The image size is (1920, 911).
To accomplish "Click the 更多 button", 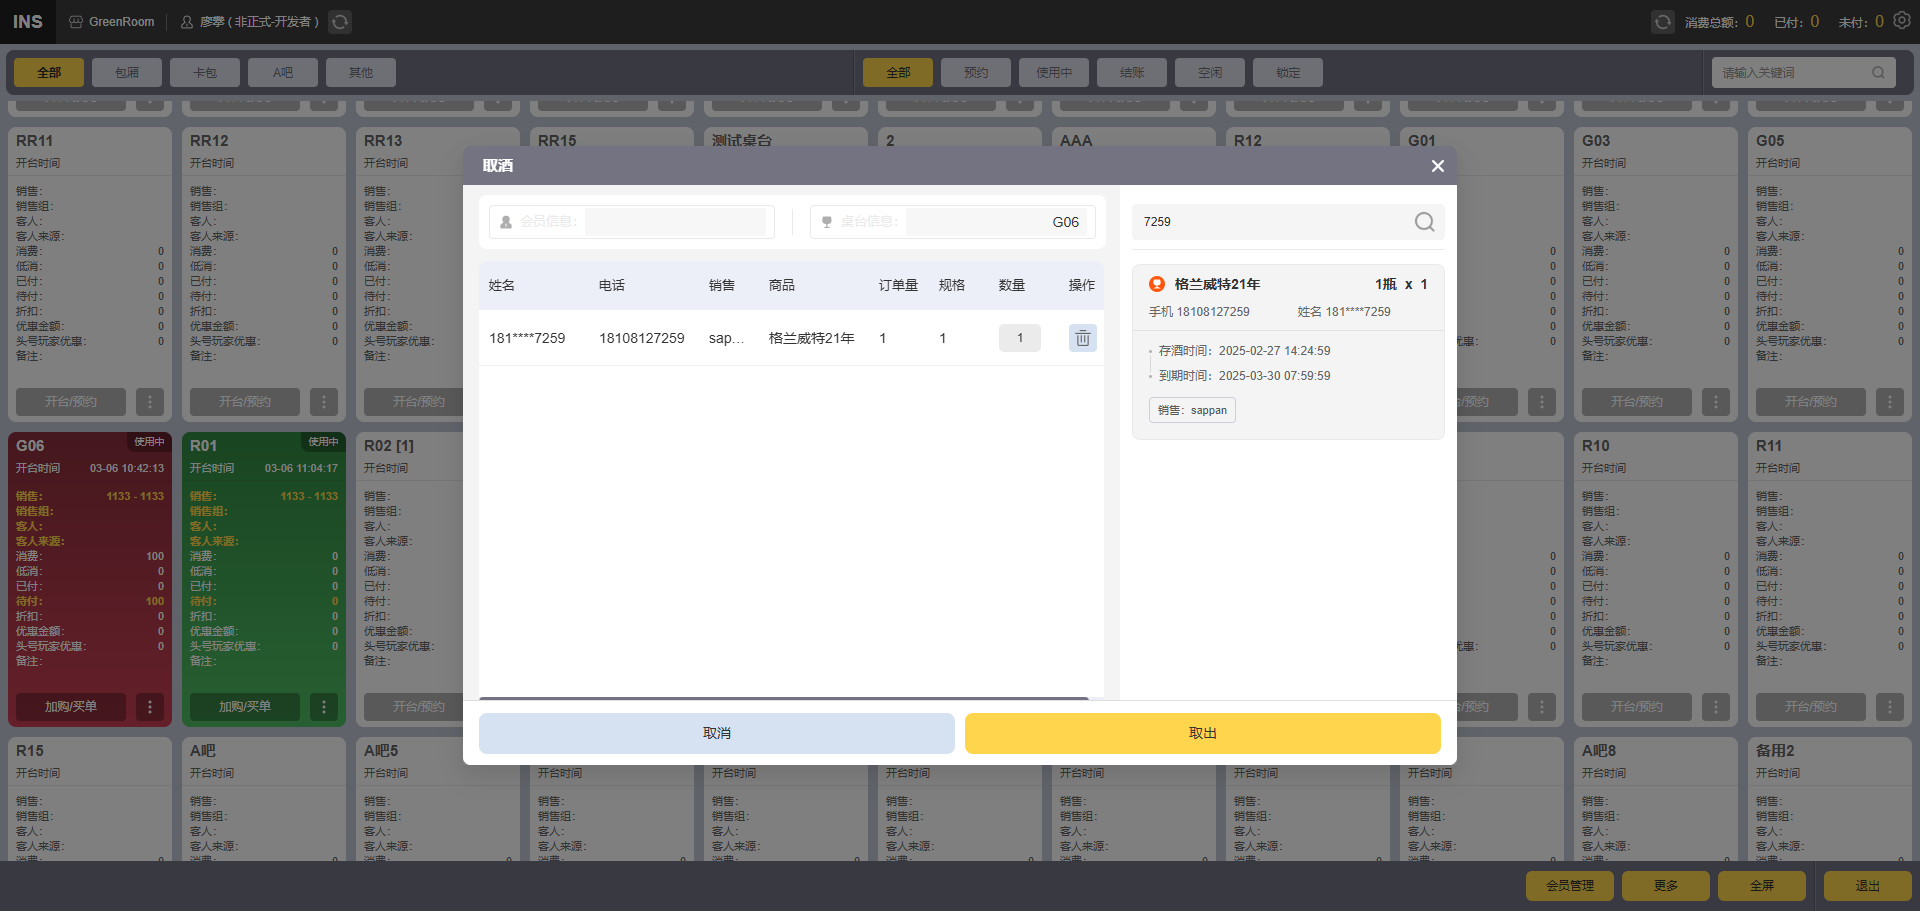I will (1666, 886).
